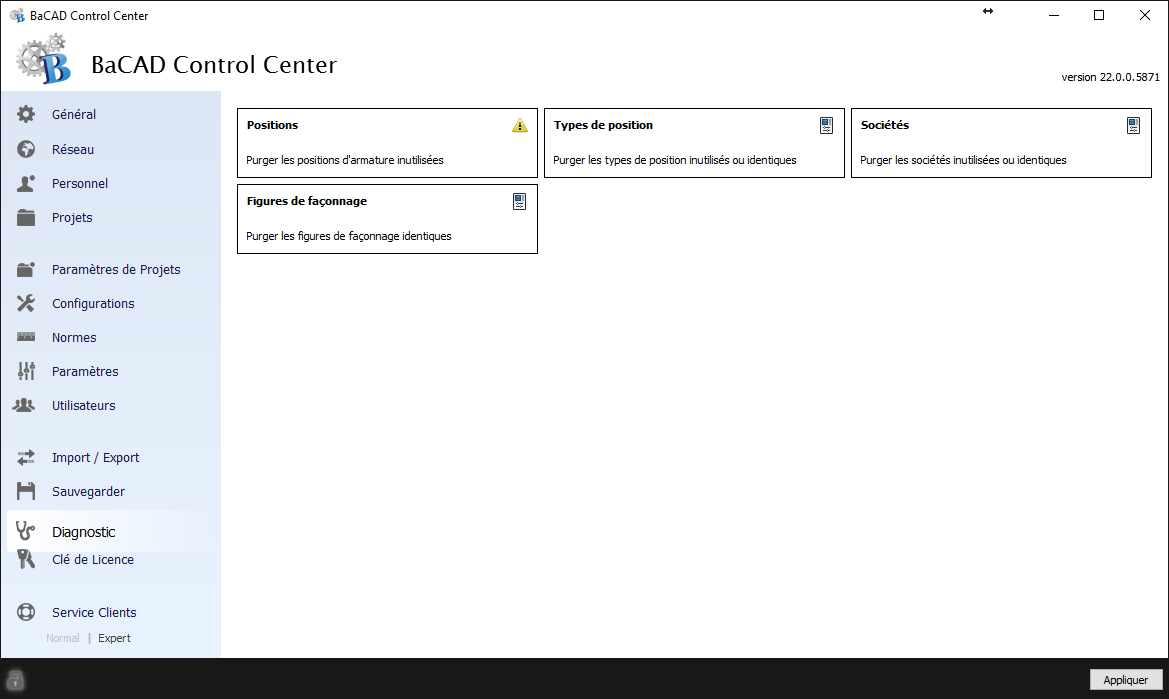This screenshot has height=699, width=1169.
Task: Open the Général section
Action: (x=74, y=114)
